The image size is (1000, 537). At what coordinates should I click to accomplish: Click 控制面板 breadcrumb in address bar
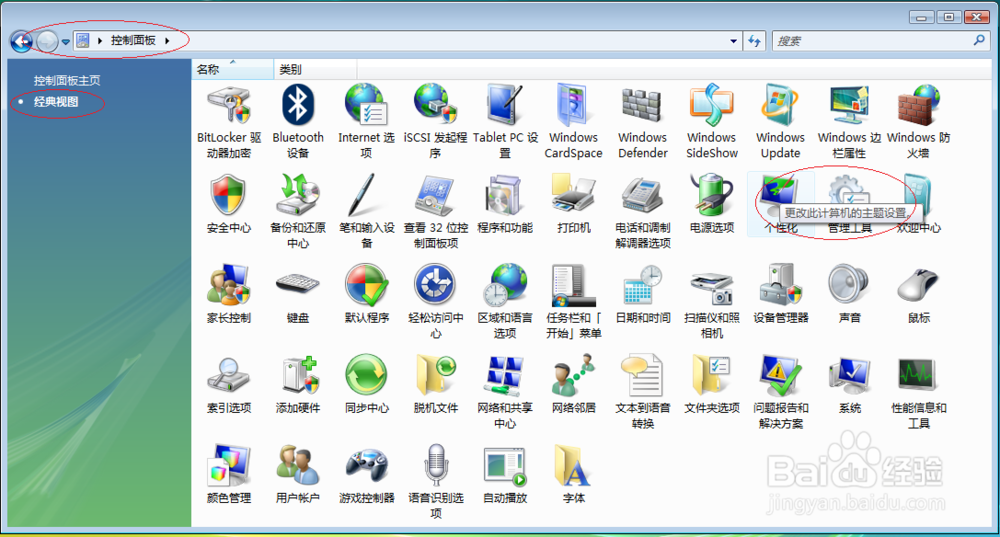point(133,40)
